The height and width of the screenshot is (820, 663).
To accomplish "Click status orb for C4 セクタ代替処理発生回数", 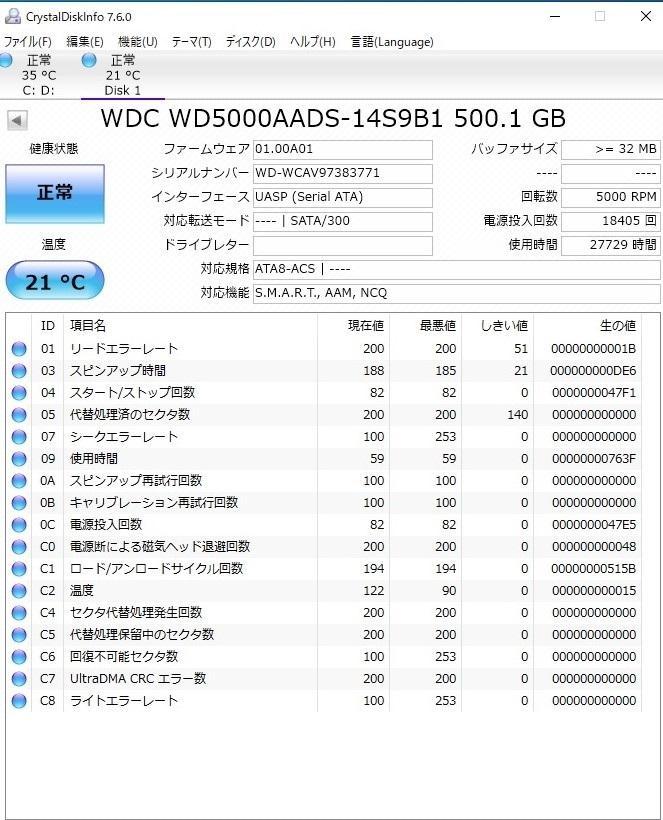I will pos(19,612).
